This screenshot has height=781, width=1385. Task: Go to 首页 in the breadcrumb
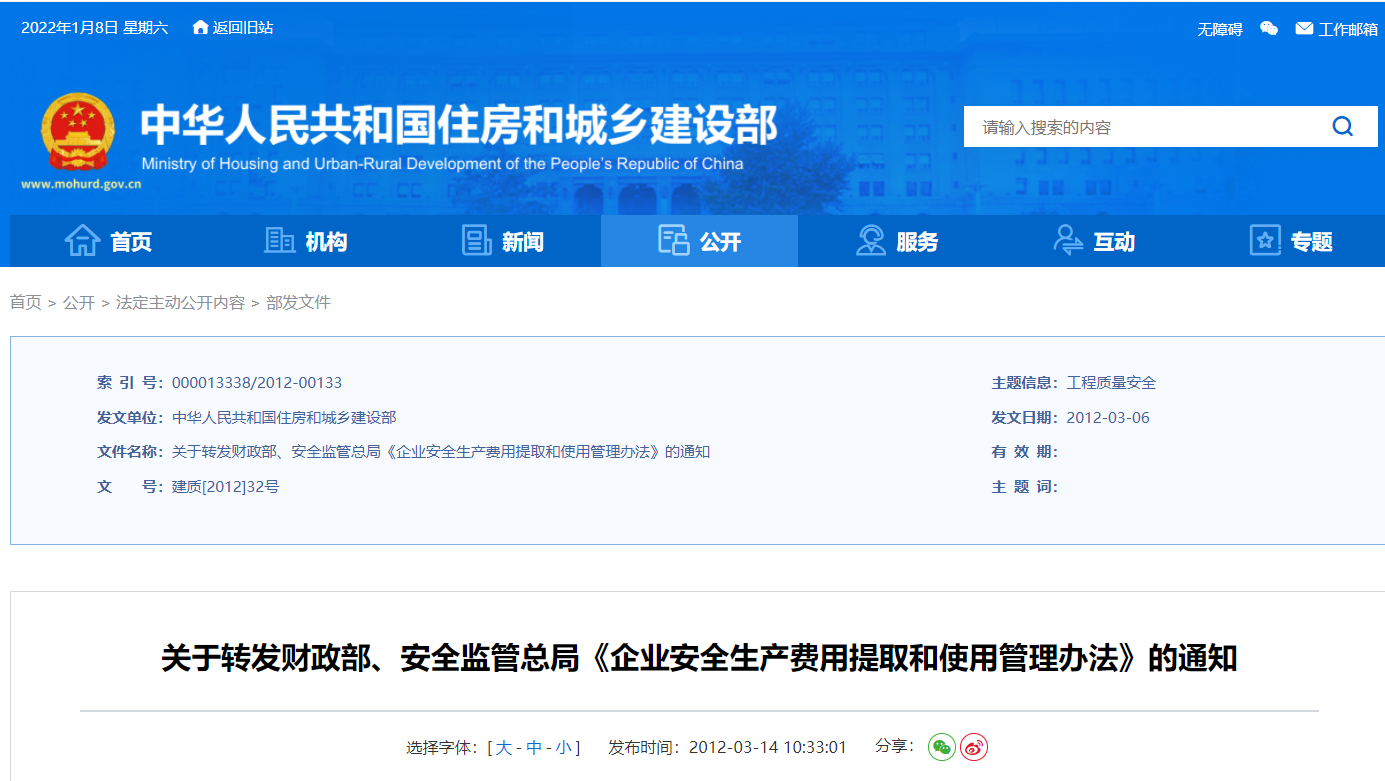point(26,302)
